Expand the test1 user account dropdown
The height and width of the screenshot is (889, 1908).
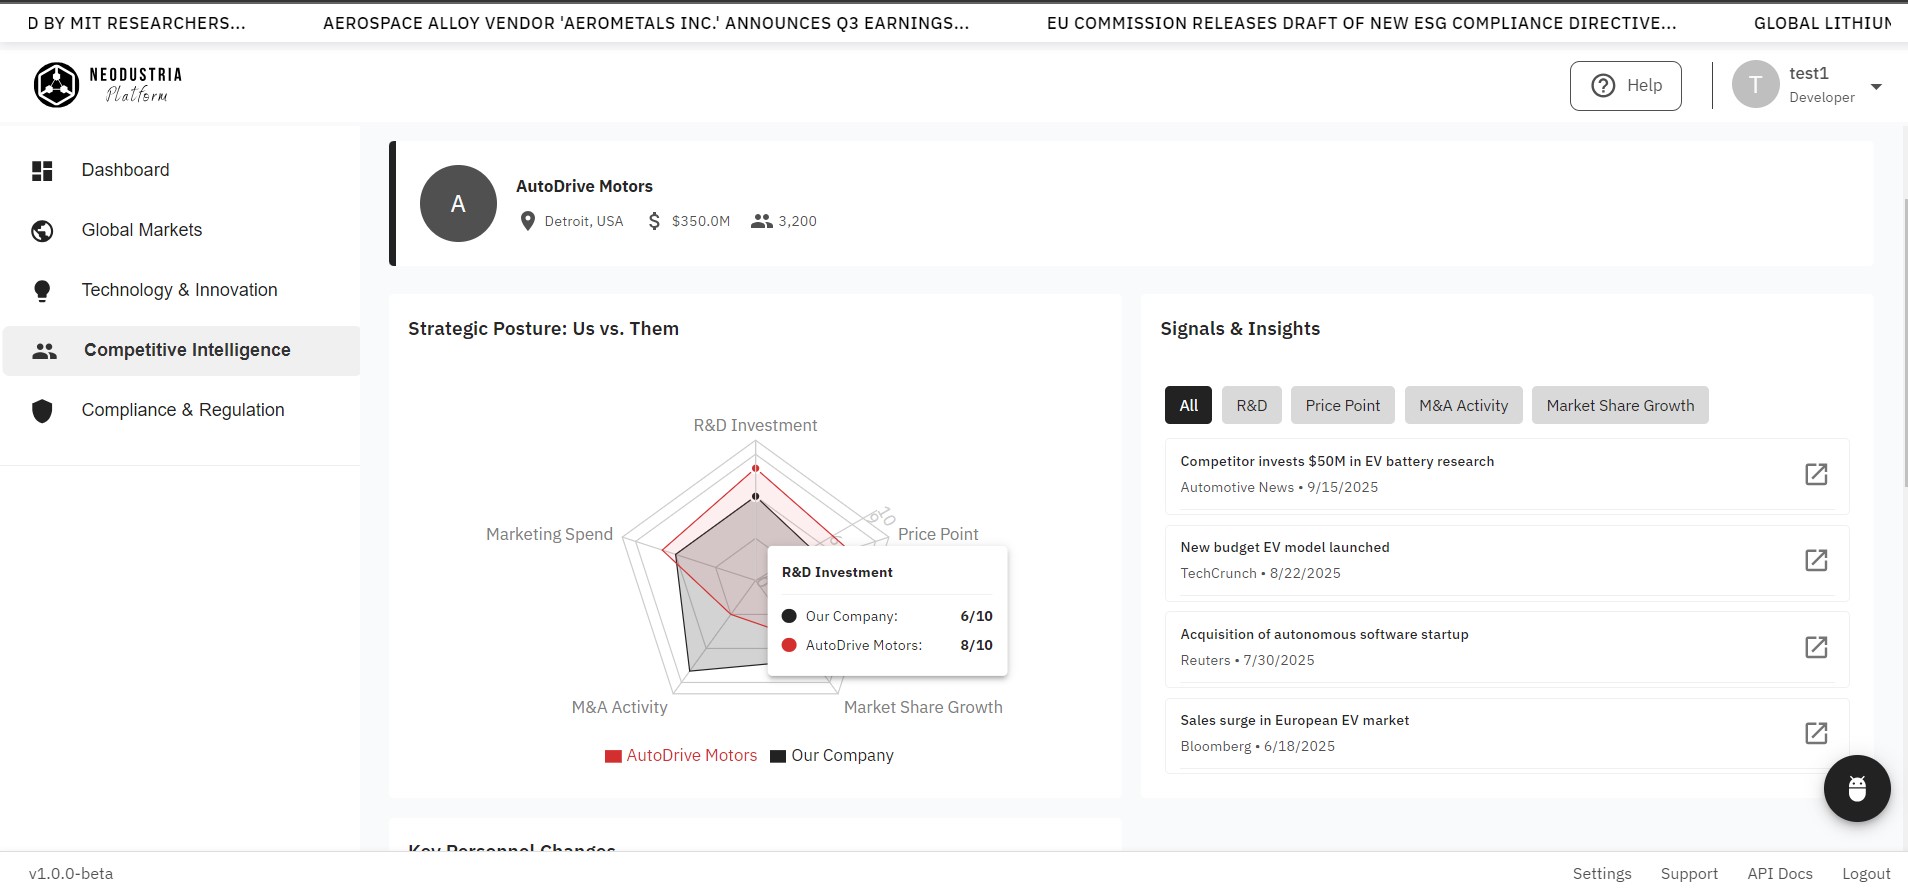tap(1876, 86)
